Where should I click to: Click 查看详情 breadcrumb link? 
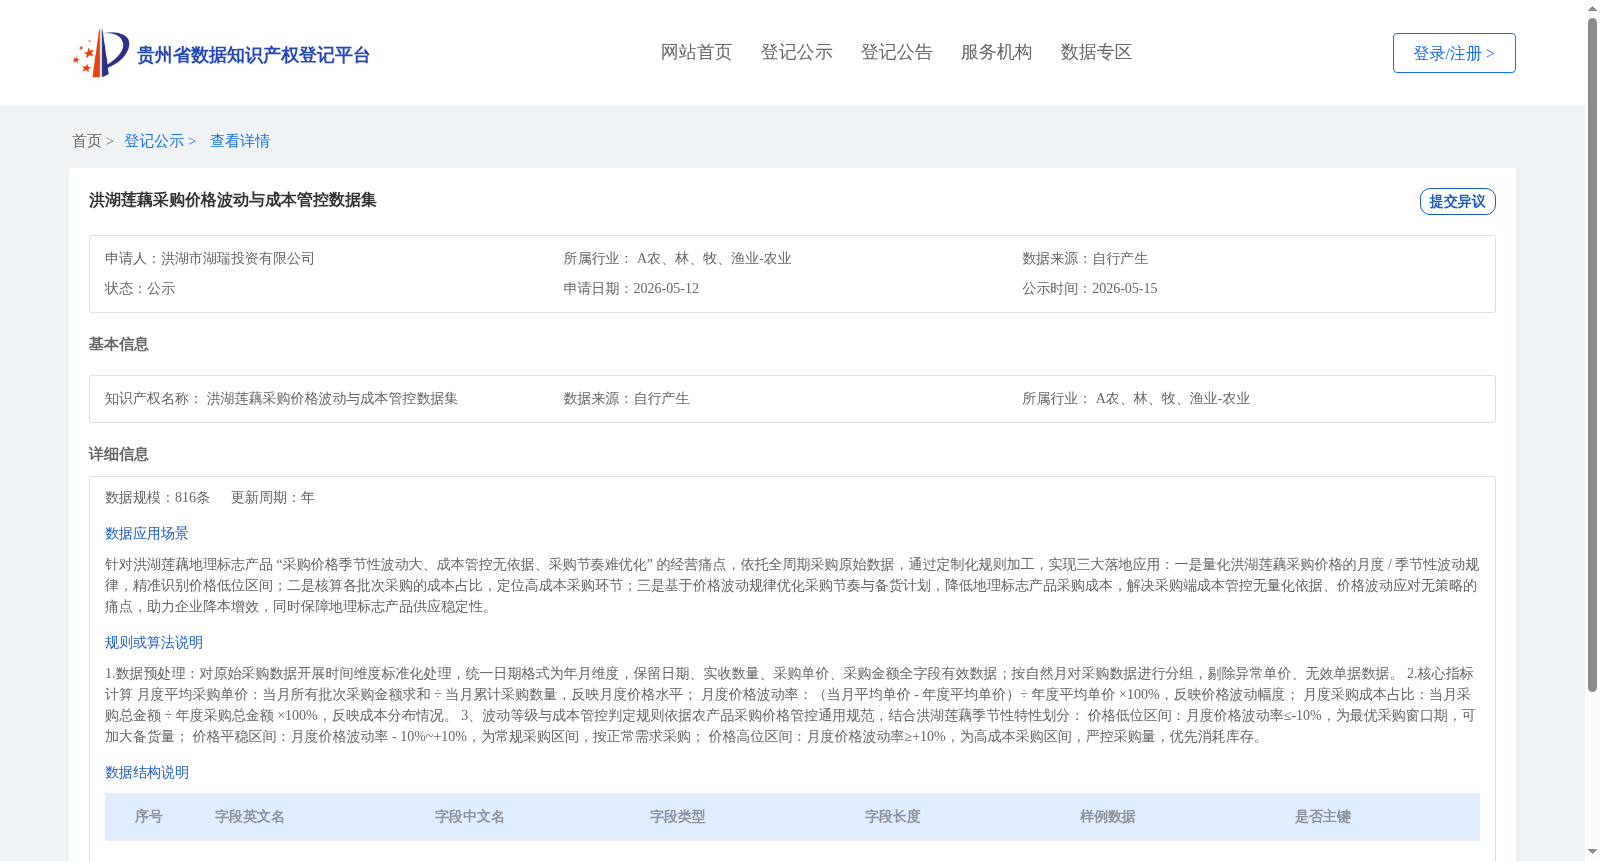[x=240, y=141]
